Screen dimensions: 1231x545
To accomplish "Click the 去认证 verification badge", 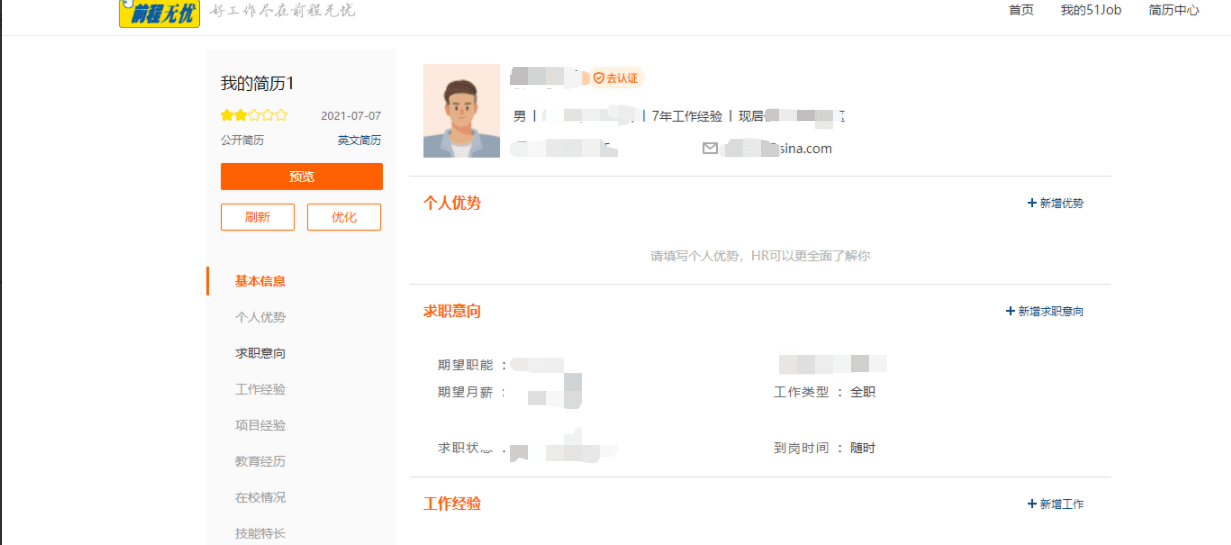I will click(615, 78).
